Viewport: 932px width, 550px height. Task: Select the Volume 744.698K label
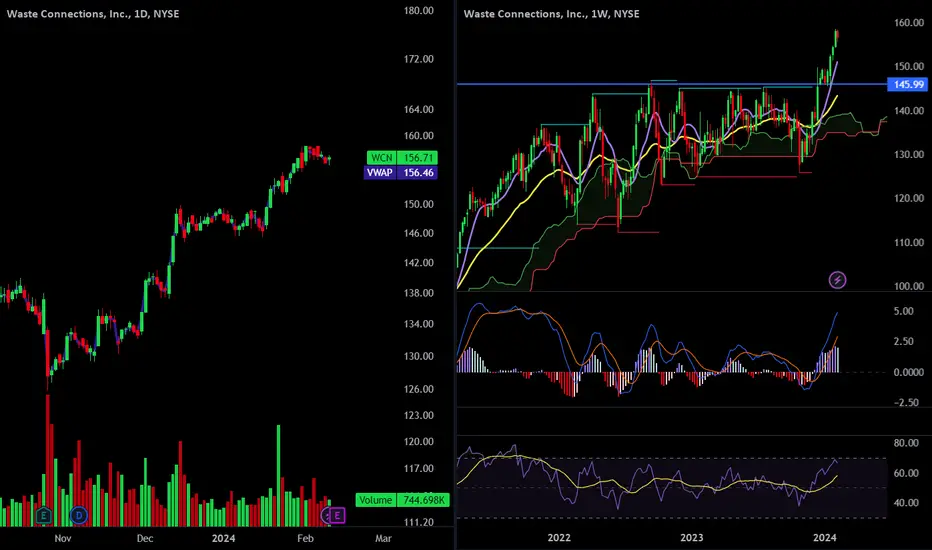(x=402, y=500)
